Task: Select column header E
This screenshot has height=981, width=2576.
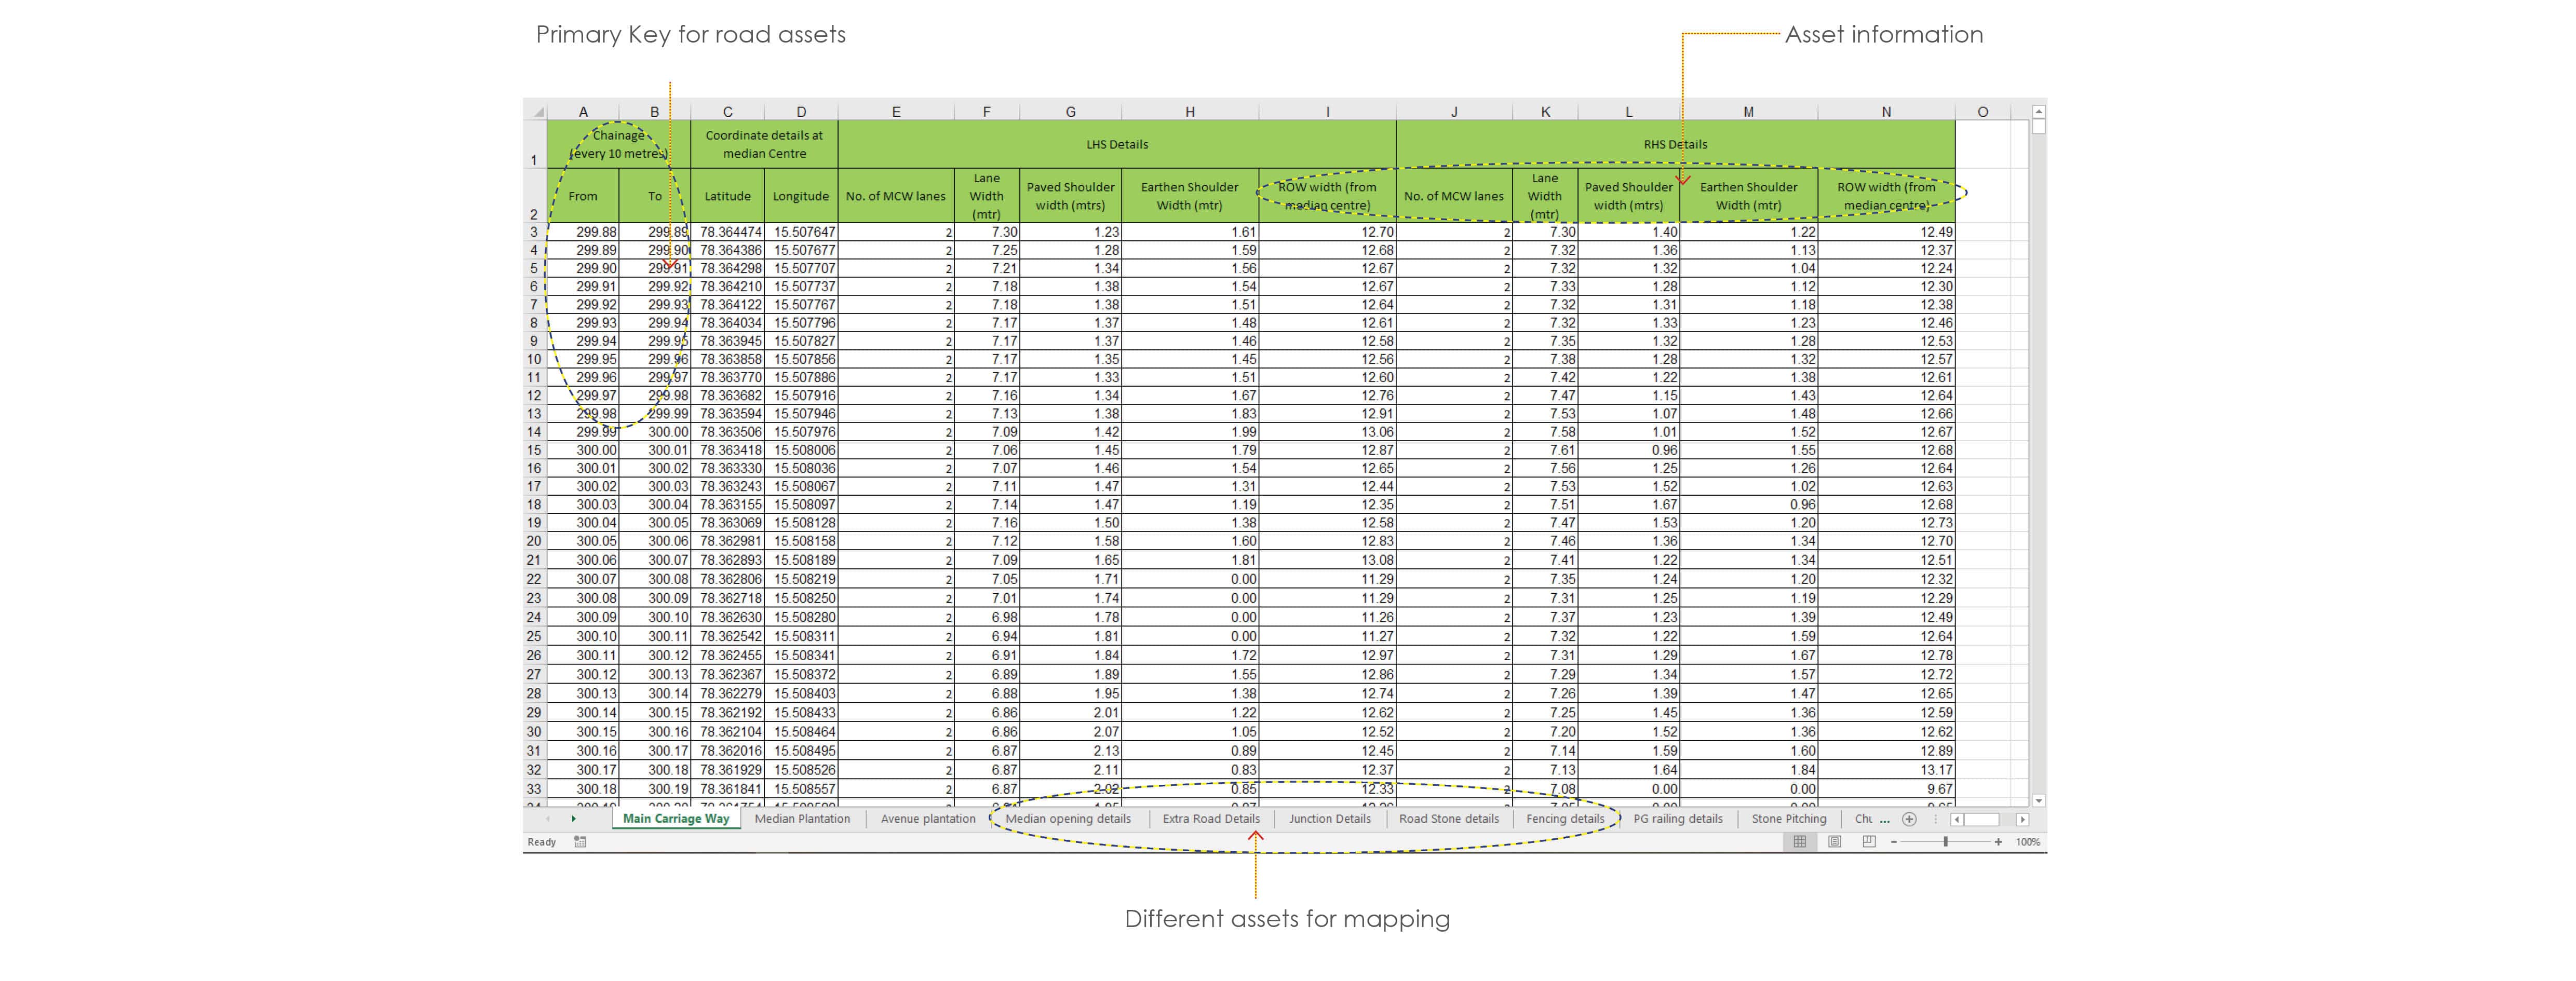Action: point(895,112)
